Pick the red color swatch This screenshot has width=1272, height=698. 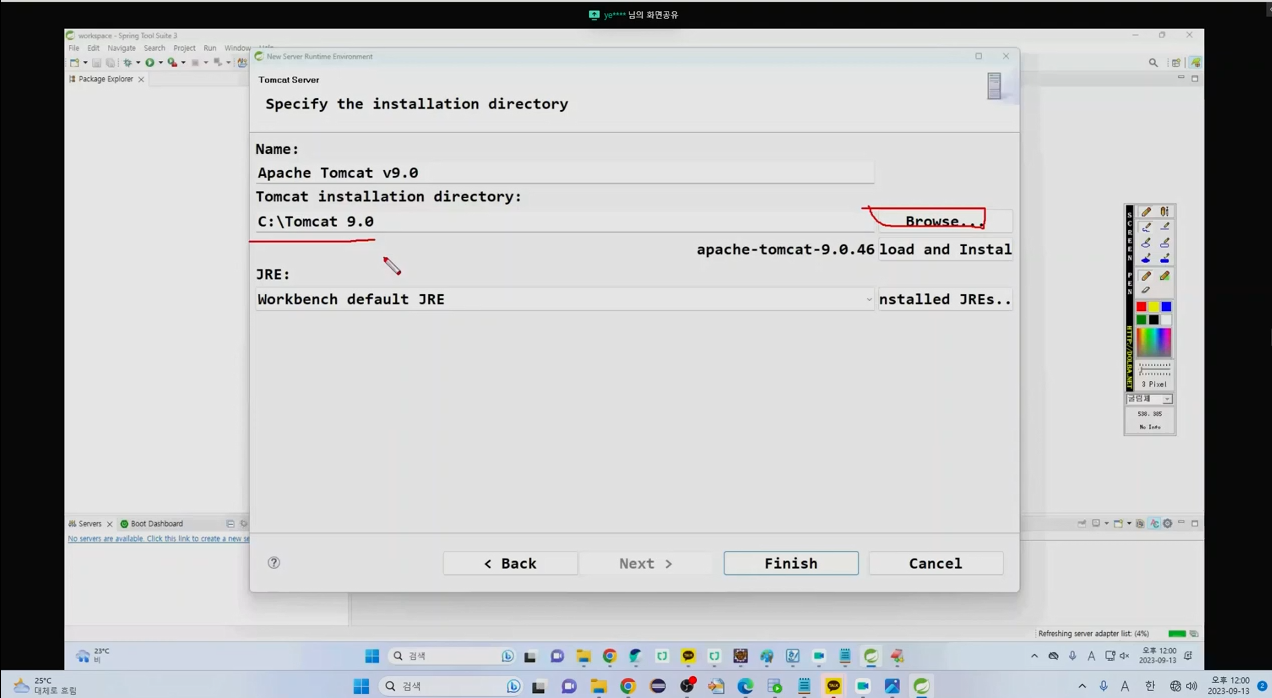pos(1141,307)
